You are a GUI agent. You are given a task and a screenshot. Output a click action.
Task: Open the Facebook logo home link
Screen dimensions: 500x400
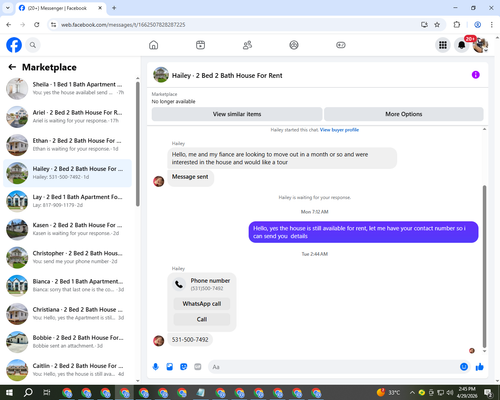[14, 45]
